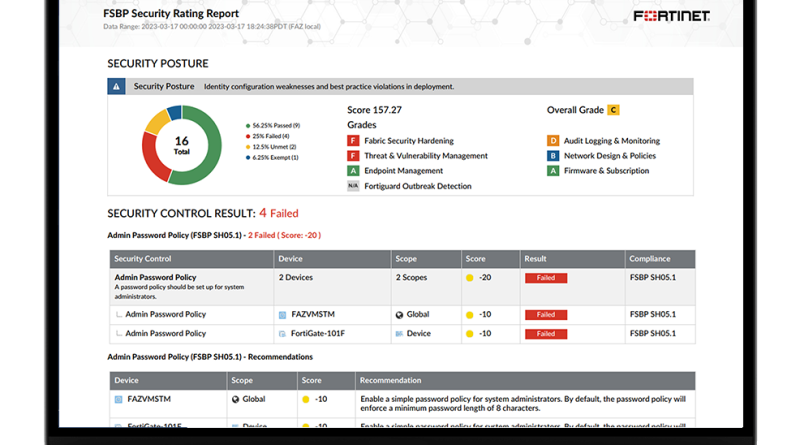Click the red Failed legend dot
The height and width of the screenshot is (445, 800).
point(248,136)
